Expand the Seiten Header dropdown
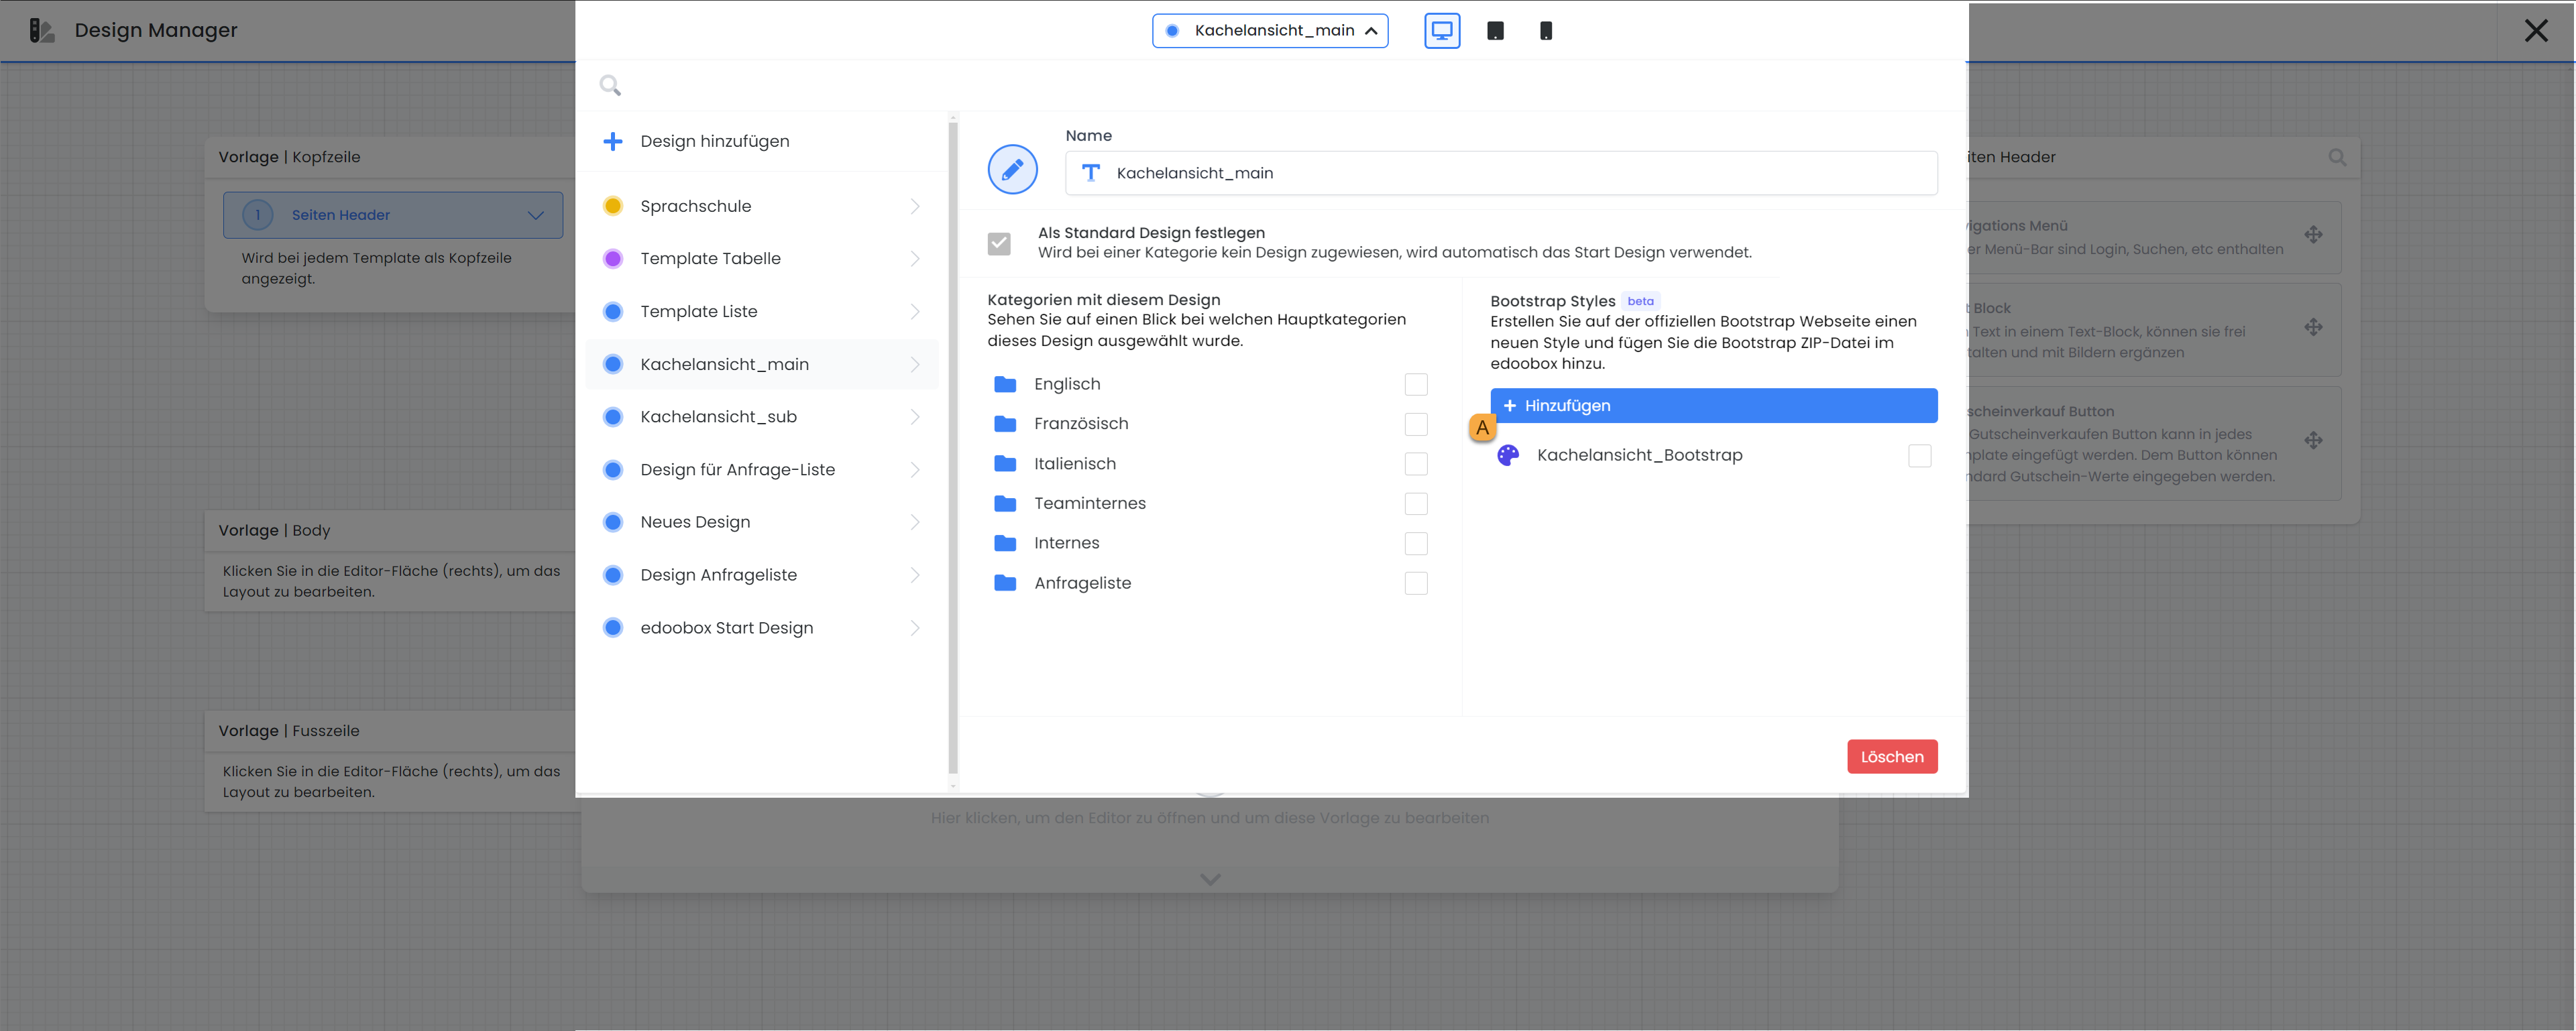 tap(535, 215)
